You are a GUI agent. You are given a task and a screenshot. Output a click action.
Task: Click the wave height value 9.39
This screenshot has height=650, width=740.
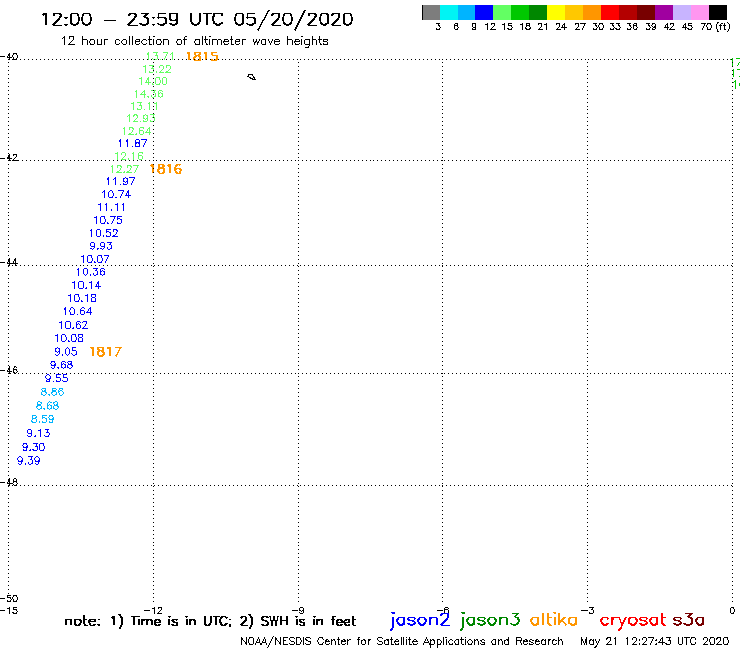click(29, 461)
